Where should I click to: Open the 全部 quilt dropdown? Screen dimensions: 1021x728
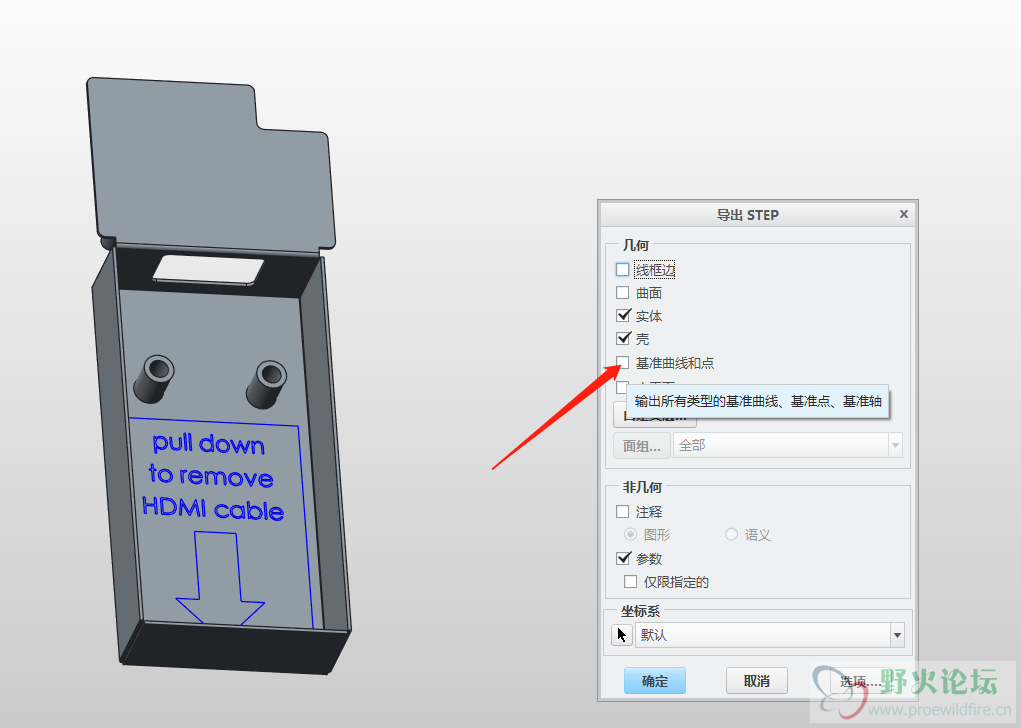895,445
